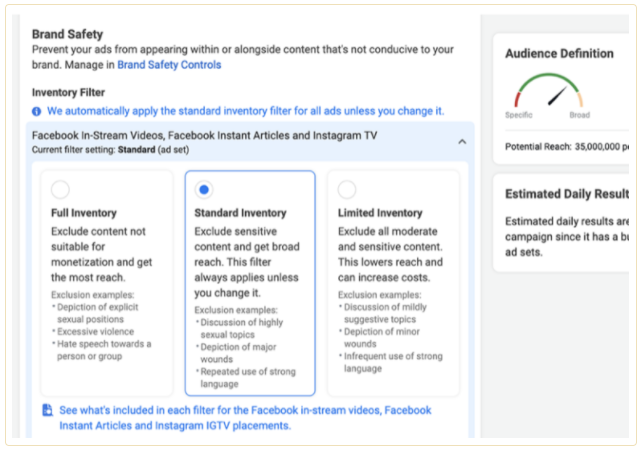Collapse the Facebook In-Stream Videos section chevron
Image resolution: width=643 pixels, height=452 pixels.
[462, 142]
